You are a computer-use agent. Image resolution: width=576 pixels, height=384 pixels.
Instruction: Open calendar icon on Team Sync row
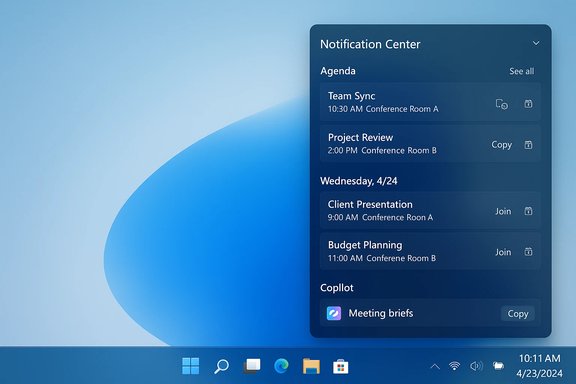528,104
